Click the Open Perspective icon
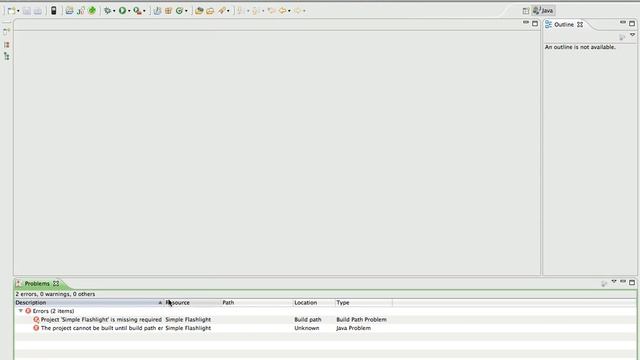 click(x=526, y=11)
